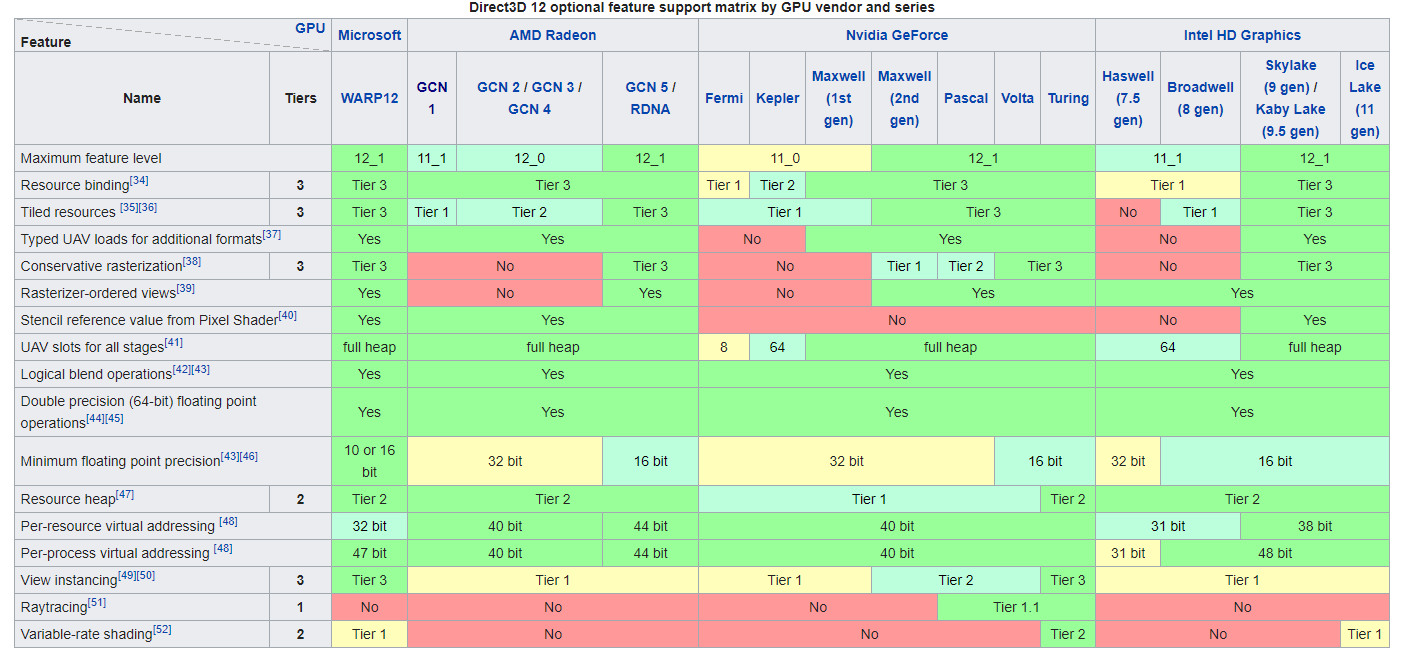Follow the GCN 1 column link
1409x671 pixels.
[x=432, y=98]
